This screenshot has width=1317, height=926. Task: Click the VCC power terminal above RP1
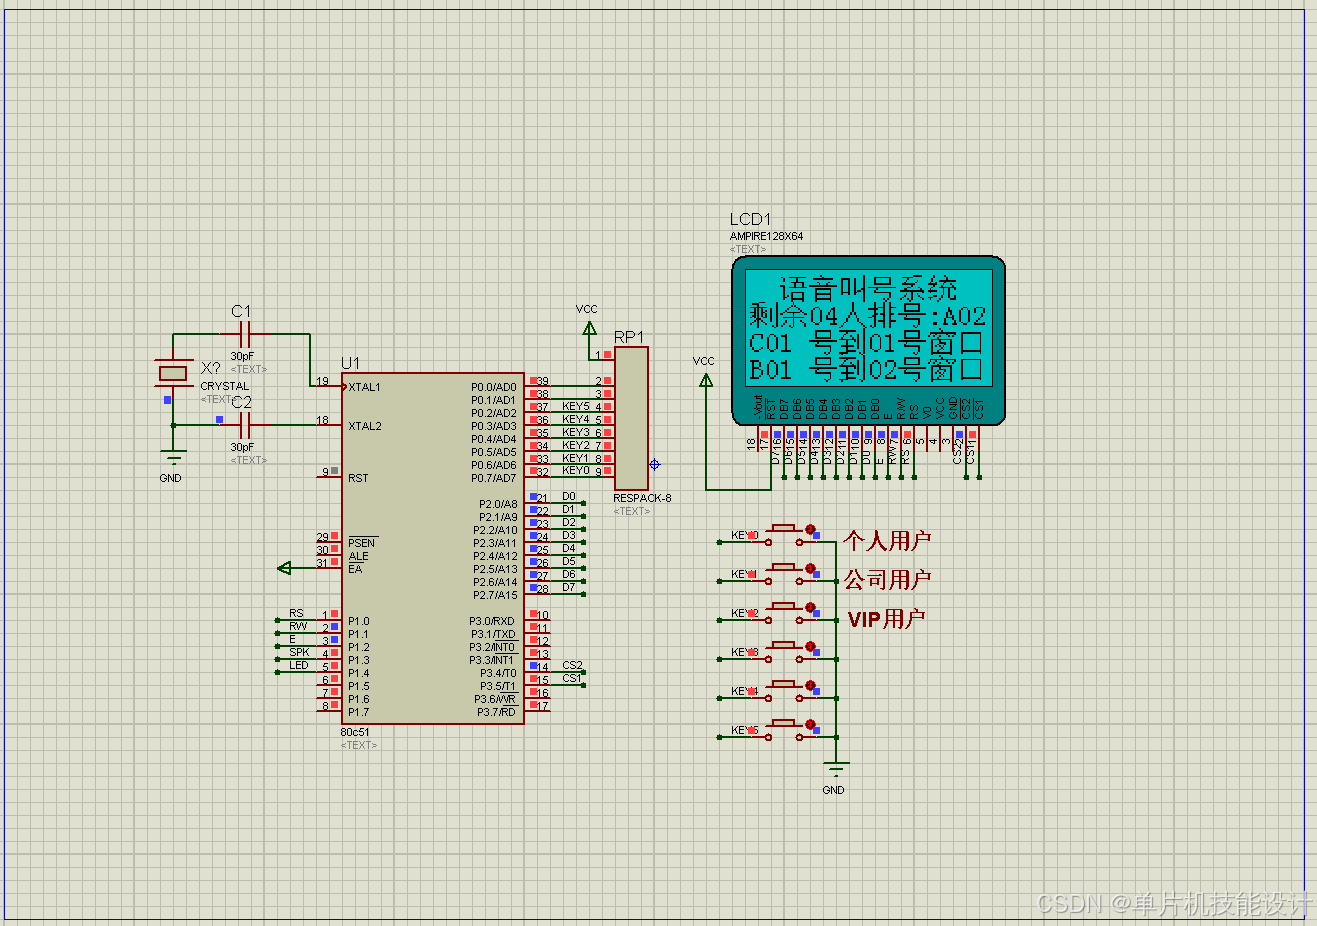pos(588,326)
